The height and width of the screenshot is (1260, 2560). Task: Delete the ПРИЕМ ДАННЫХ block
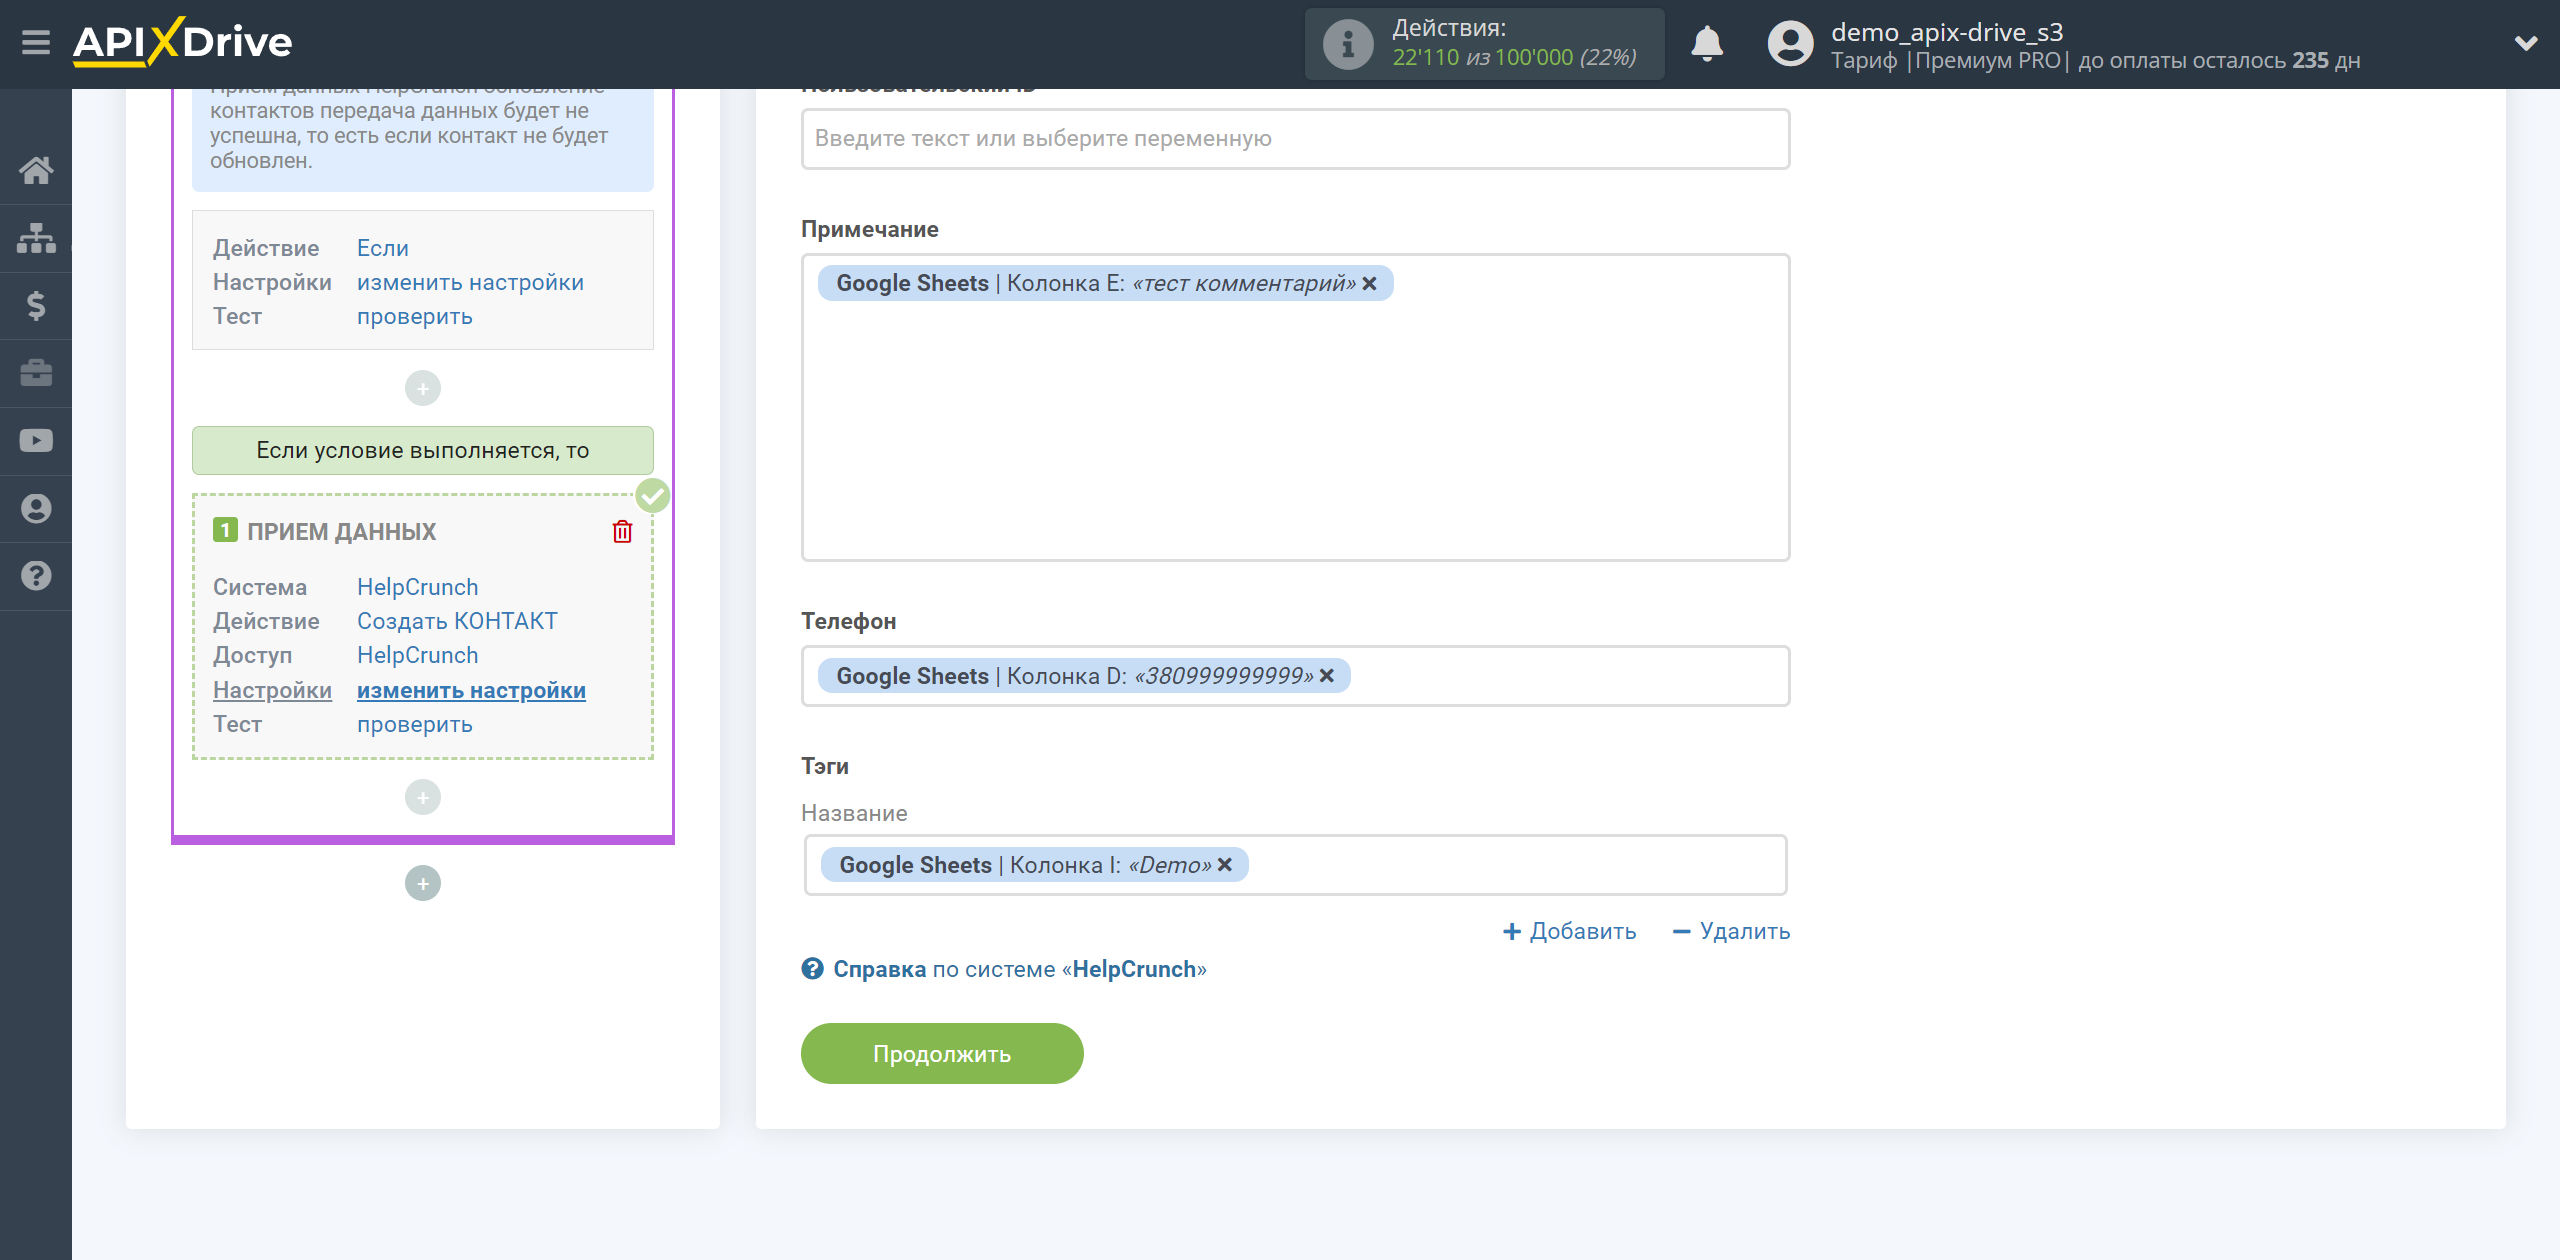click(622, 531)
